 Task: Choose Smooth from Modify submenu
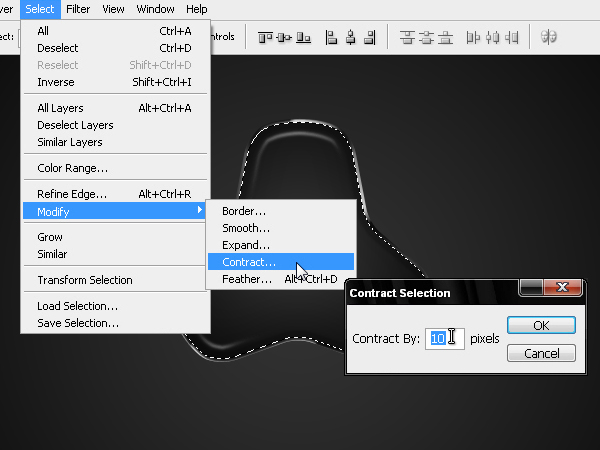click(281, 228)
